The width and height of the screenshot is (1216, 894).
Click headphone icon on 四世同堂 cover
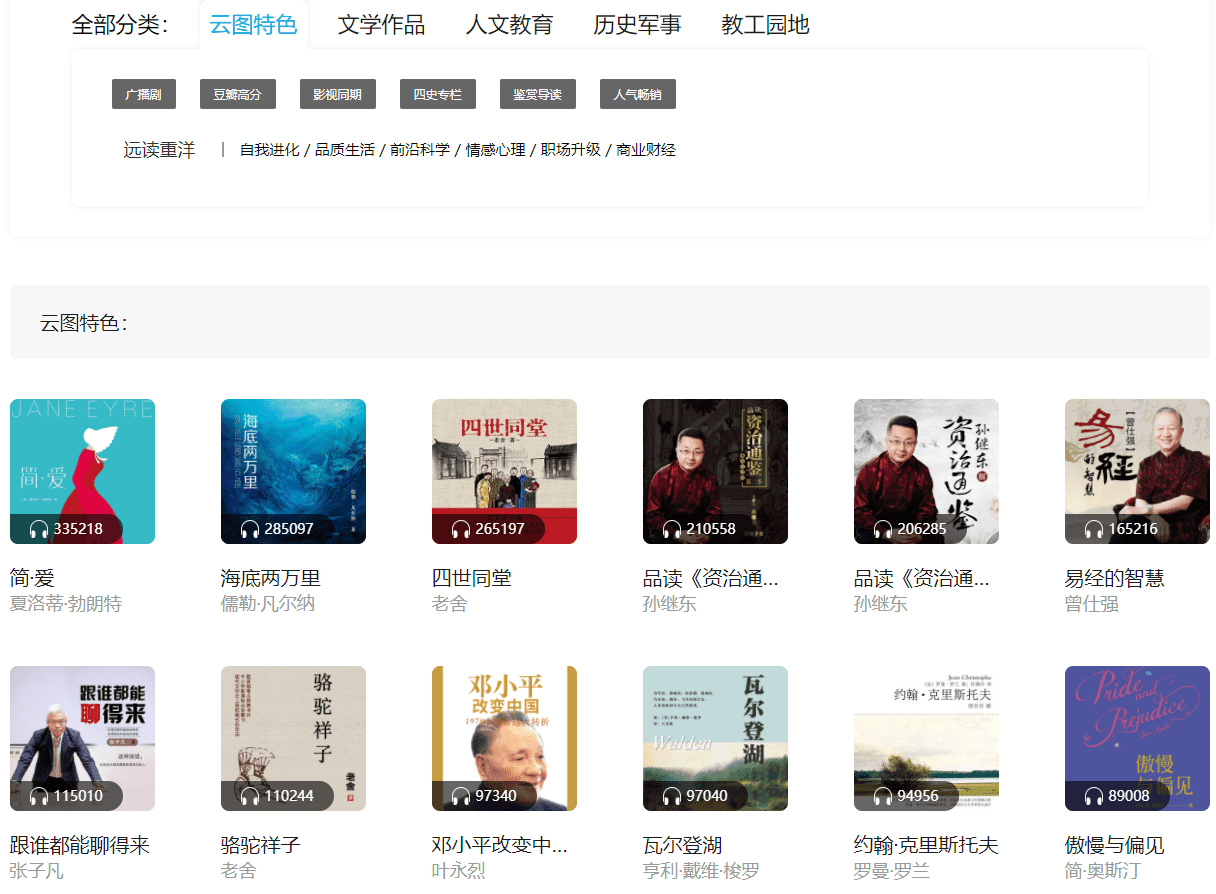point(461,529)
